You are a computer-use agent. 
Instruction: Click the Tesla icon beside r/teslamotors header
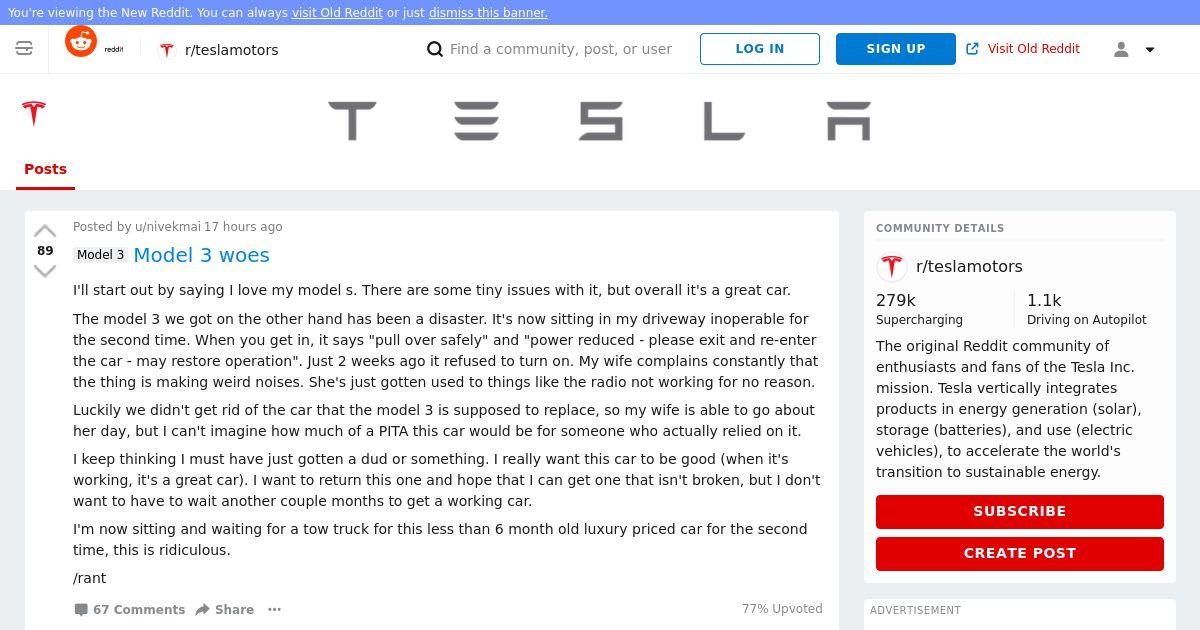coord(167,49)
